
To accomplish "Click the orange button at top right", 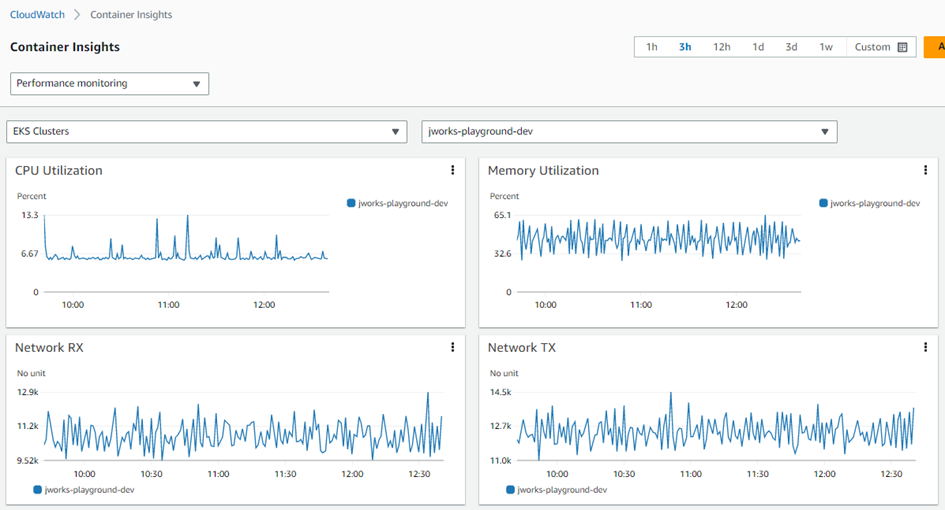I will 934,47.
